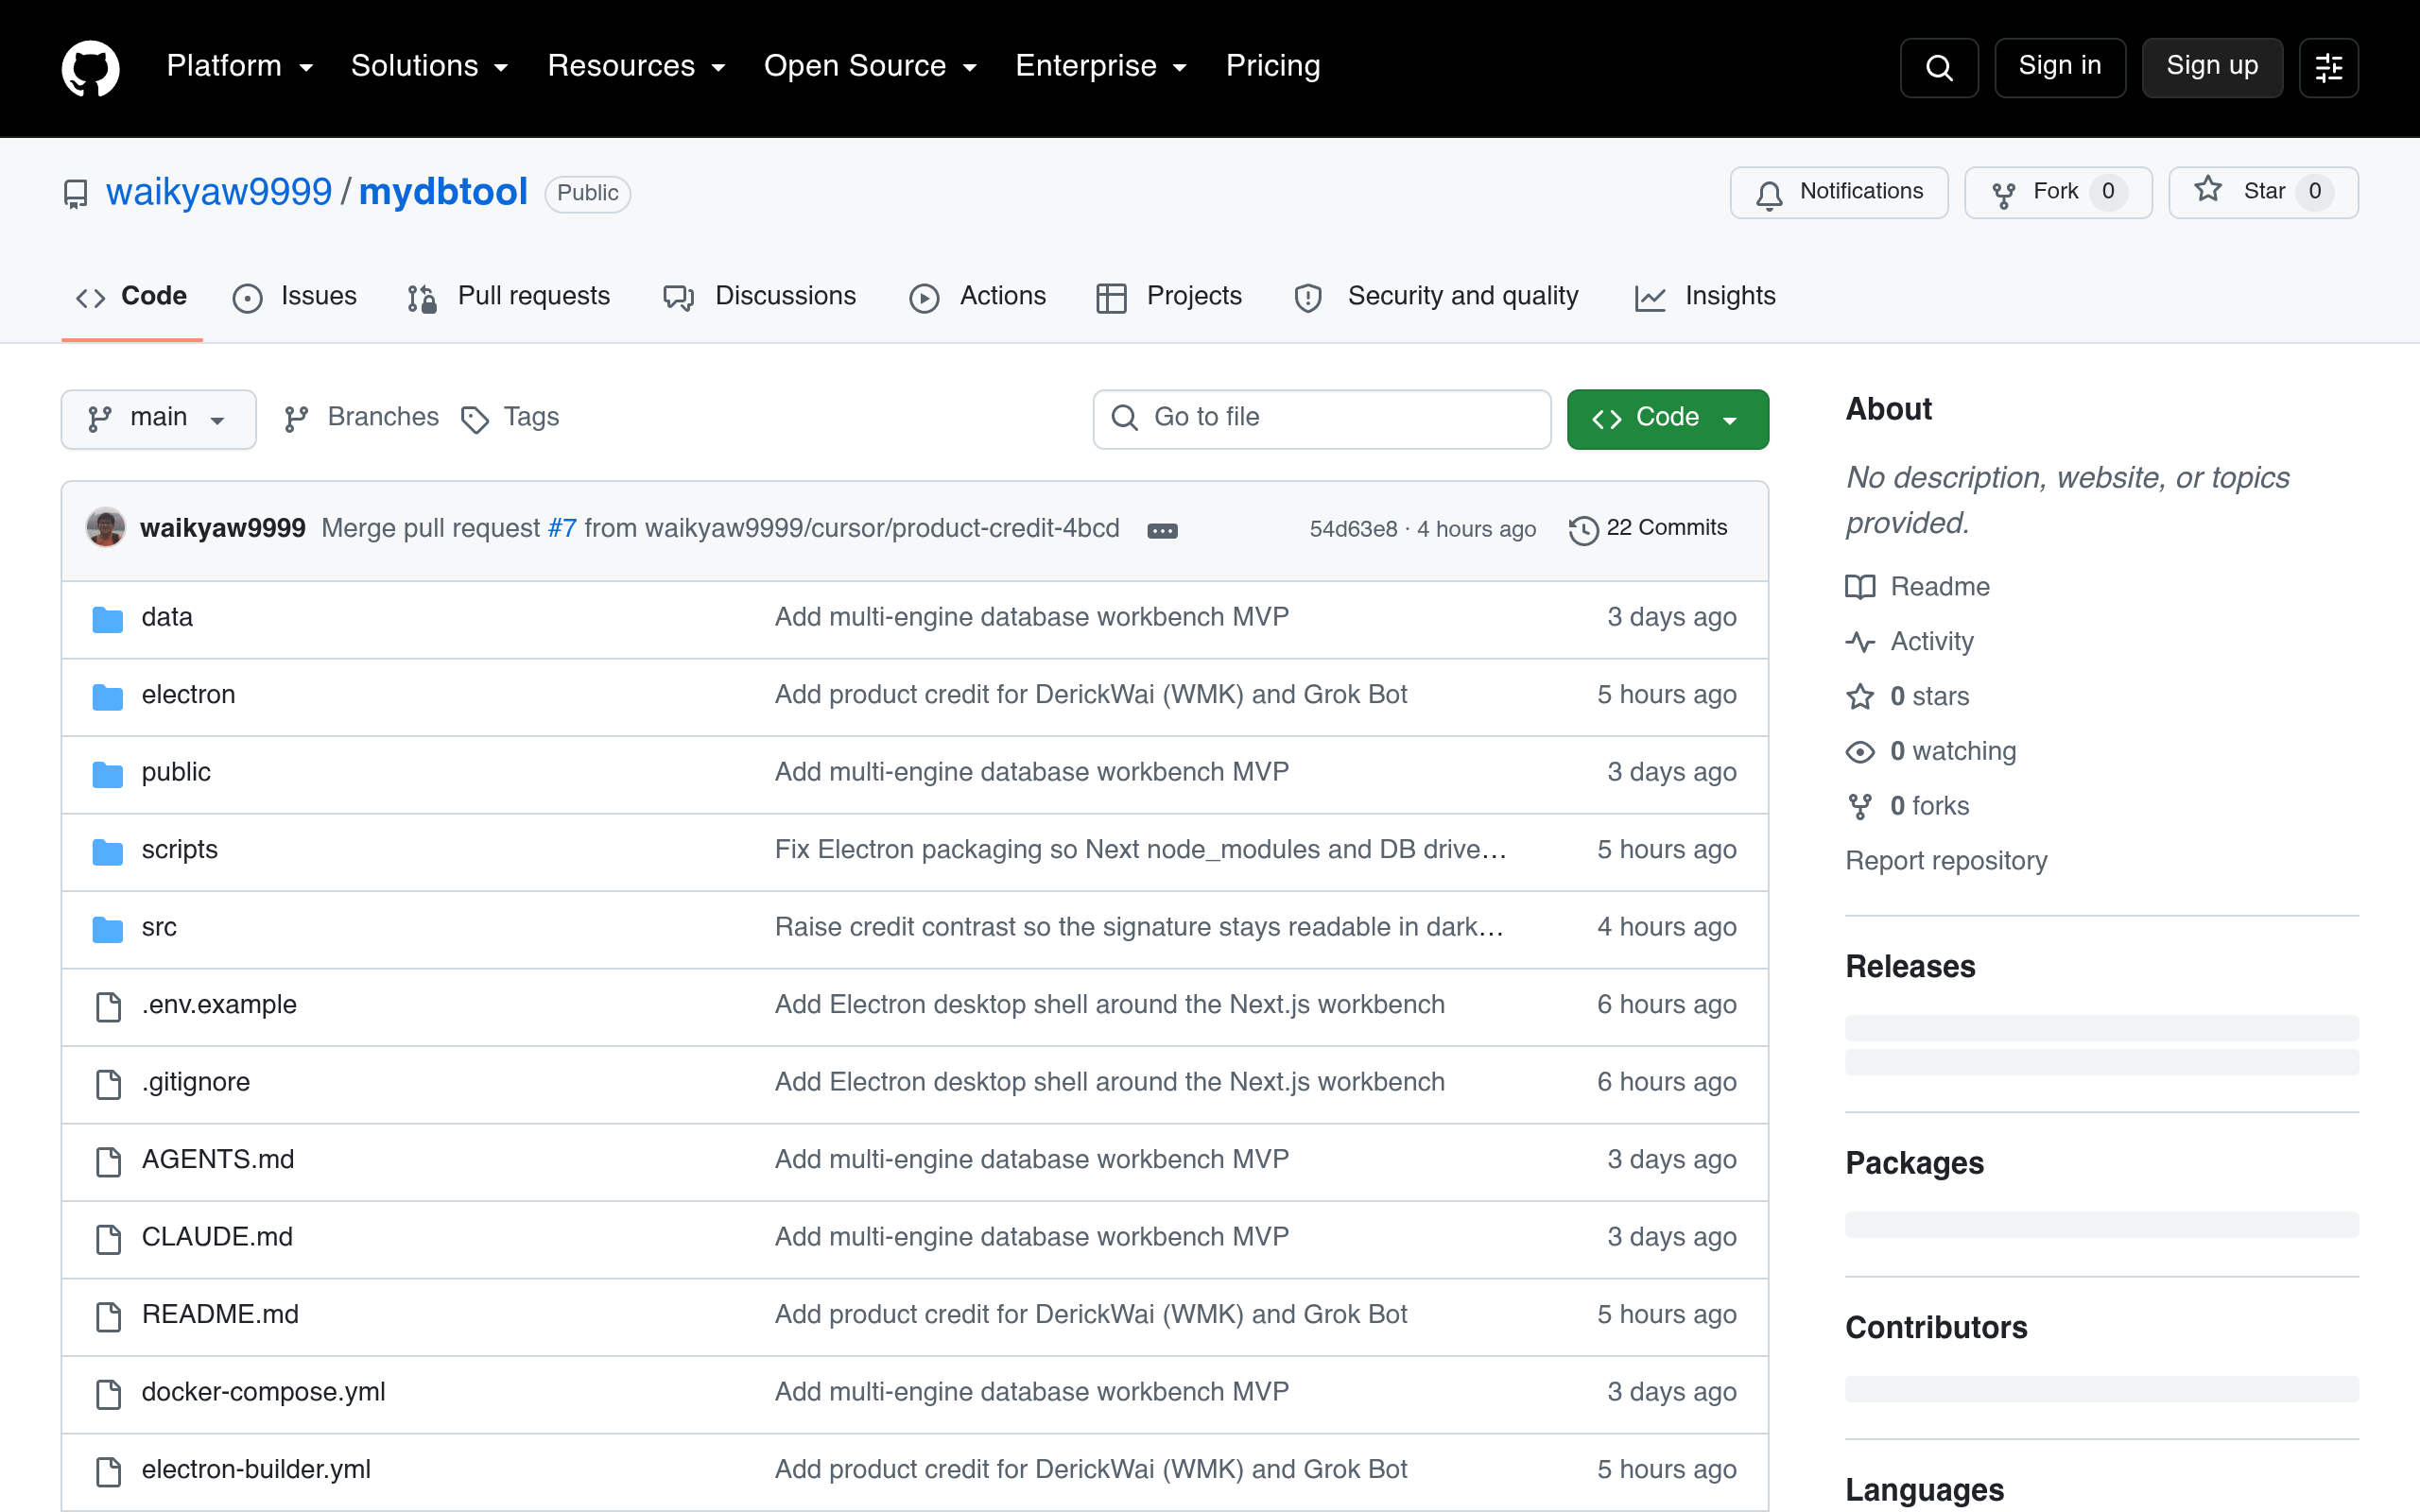This screenshot has height=1512, width=2420.
Task: Open the 22 Commits history icon
Action: click(x=1583, y=530)
